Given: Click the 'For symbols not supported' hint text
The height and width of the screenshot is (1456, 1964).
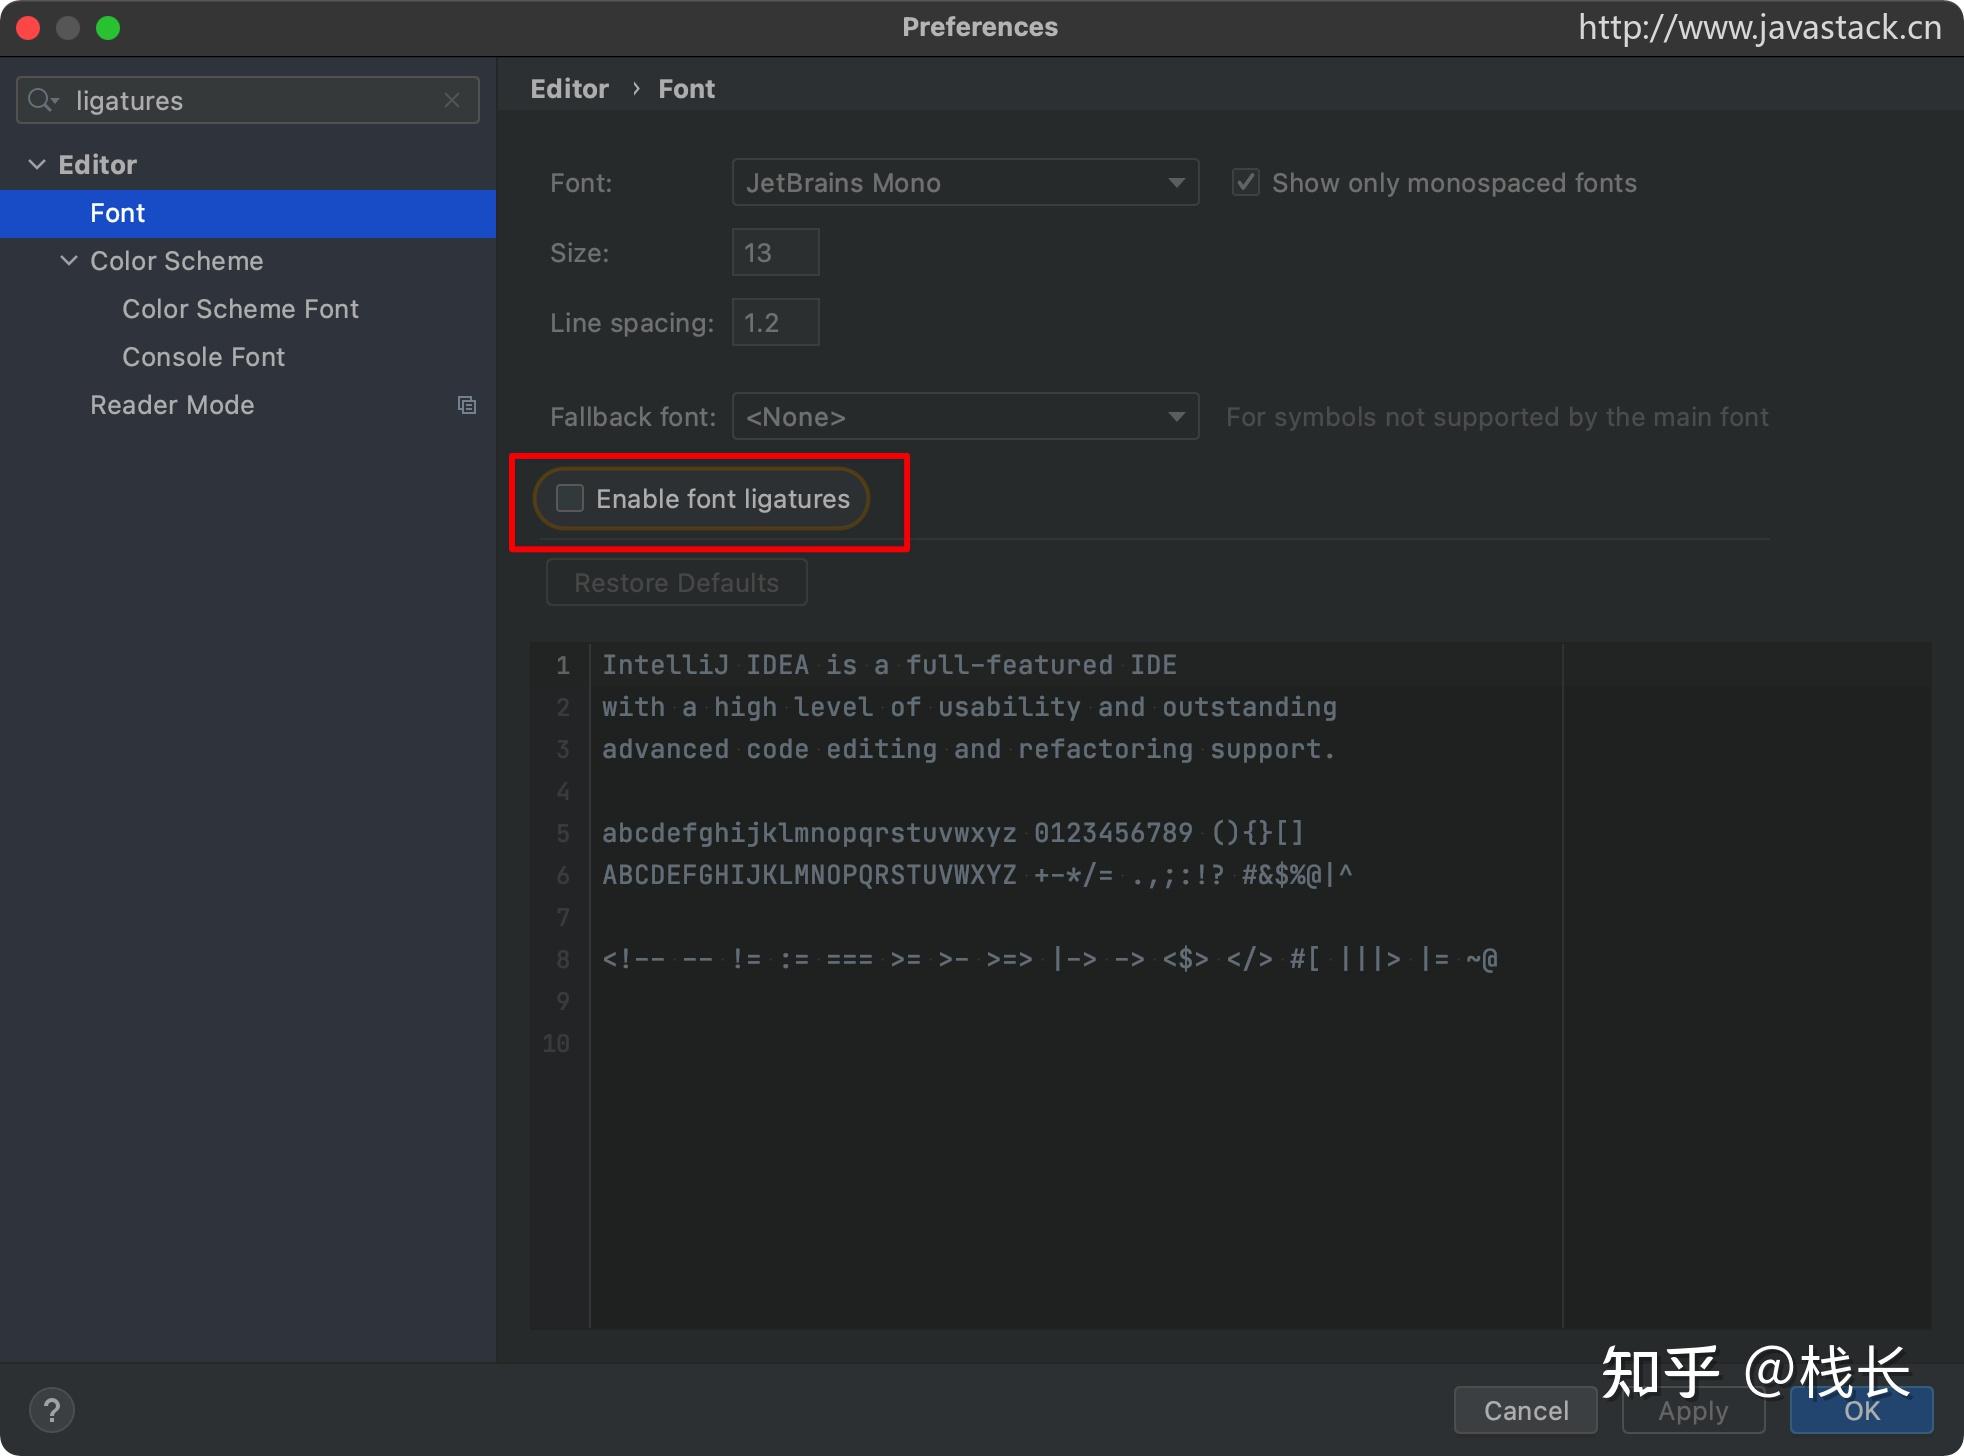Looking at the screenshot, I should pos(1497,417).
